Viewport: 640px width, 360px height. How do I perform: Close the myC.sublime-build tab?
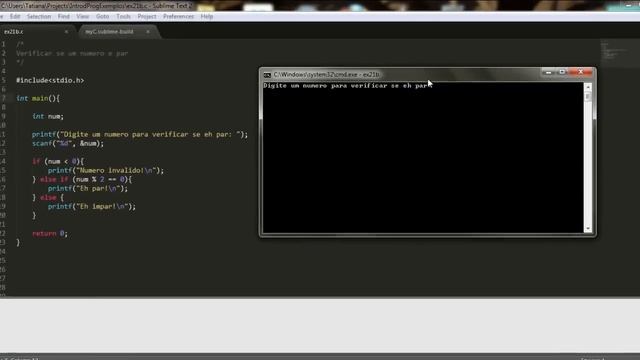(148, 31)
